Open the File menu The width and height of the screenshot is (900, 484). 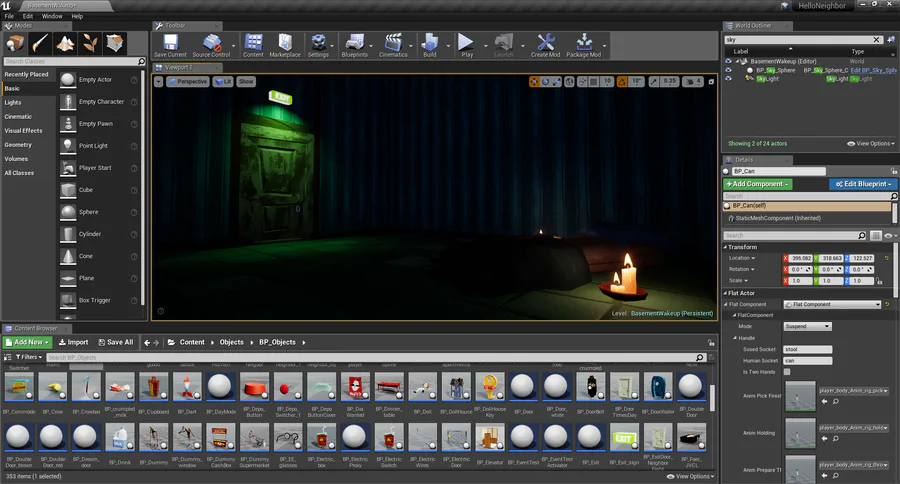tap(9, 16)
